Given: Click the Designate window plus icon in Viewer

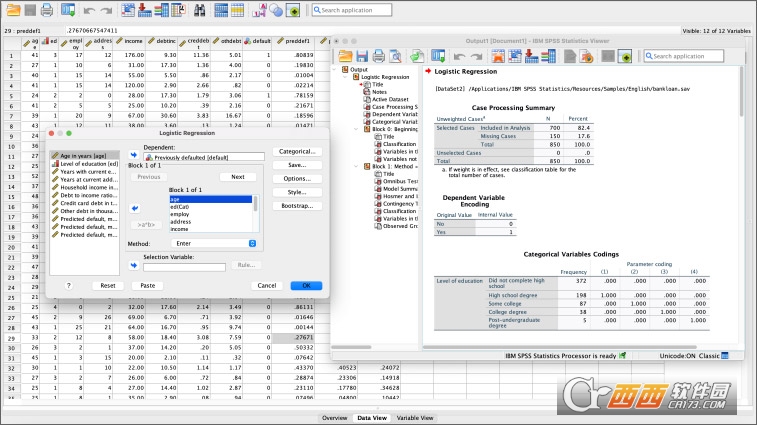Looking at the screenshot, I should (625, 56).
